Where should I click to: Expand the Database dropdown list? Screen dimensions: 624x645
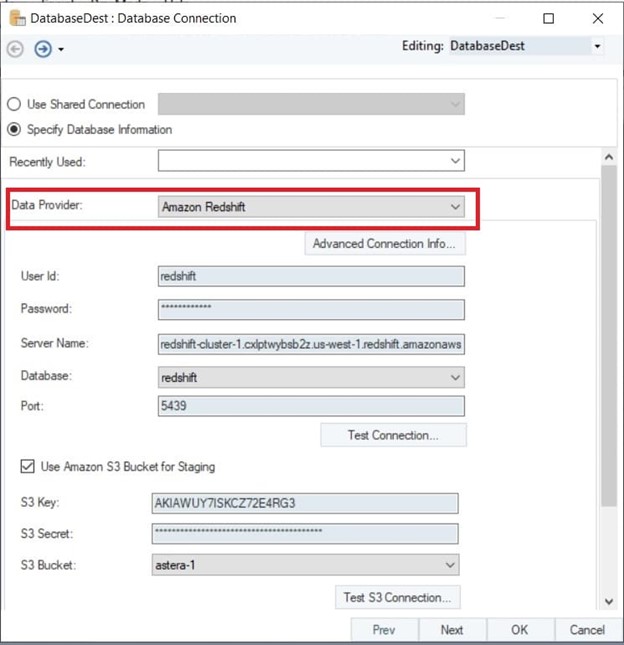point(455,377)
